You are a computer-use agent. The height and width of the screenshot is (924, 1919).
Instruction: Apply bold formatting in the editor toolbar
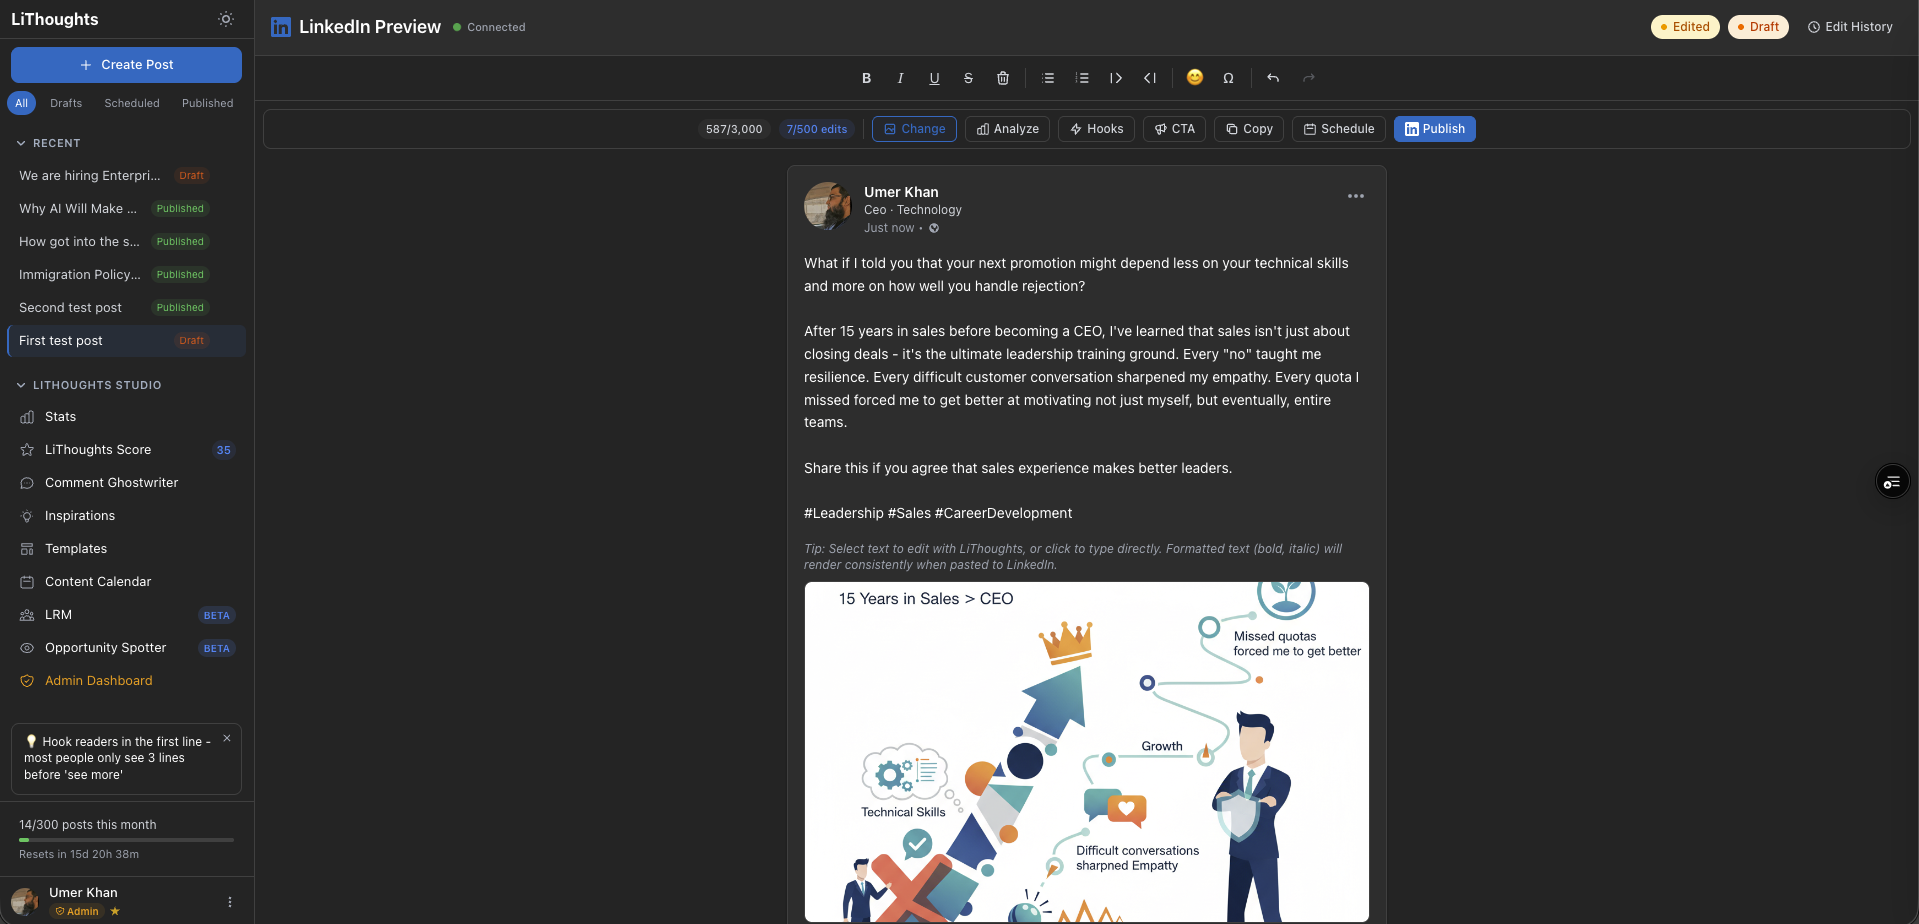pos(866,78)
